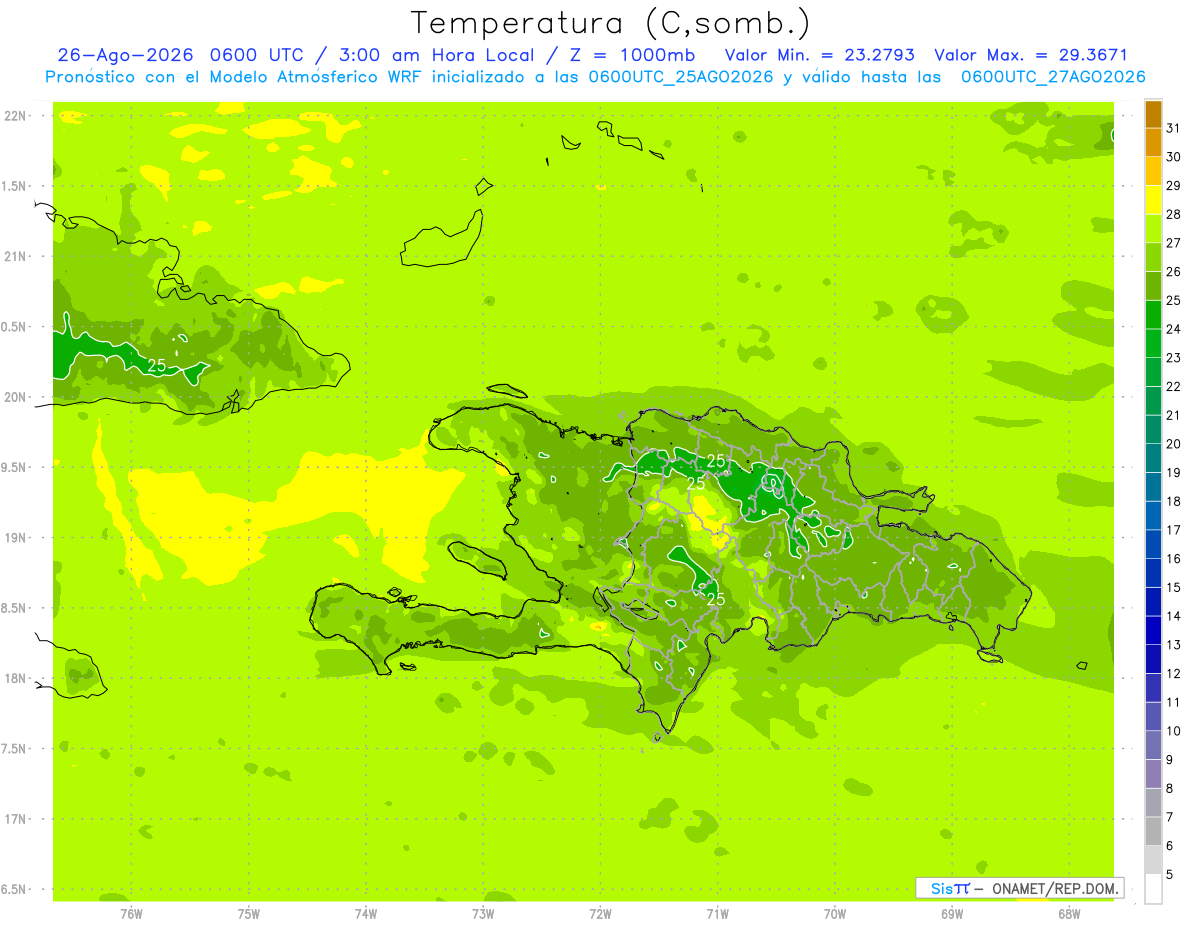
Task: Click the yellow color bar segment between 28 and 29
Action: click(x=1153, y=200)
